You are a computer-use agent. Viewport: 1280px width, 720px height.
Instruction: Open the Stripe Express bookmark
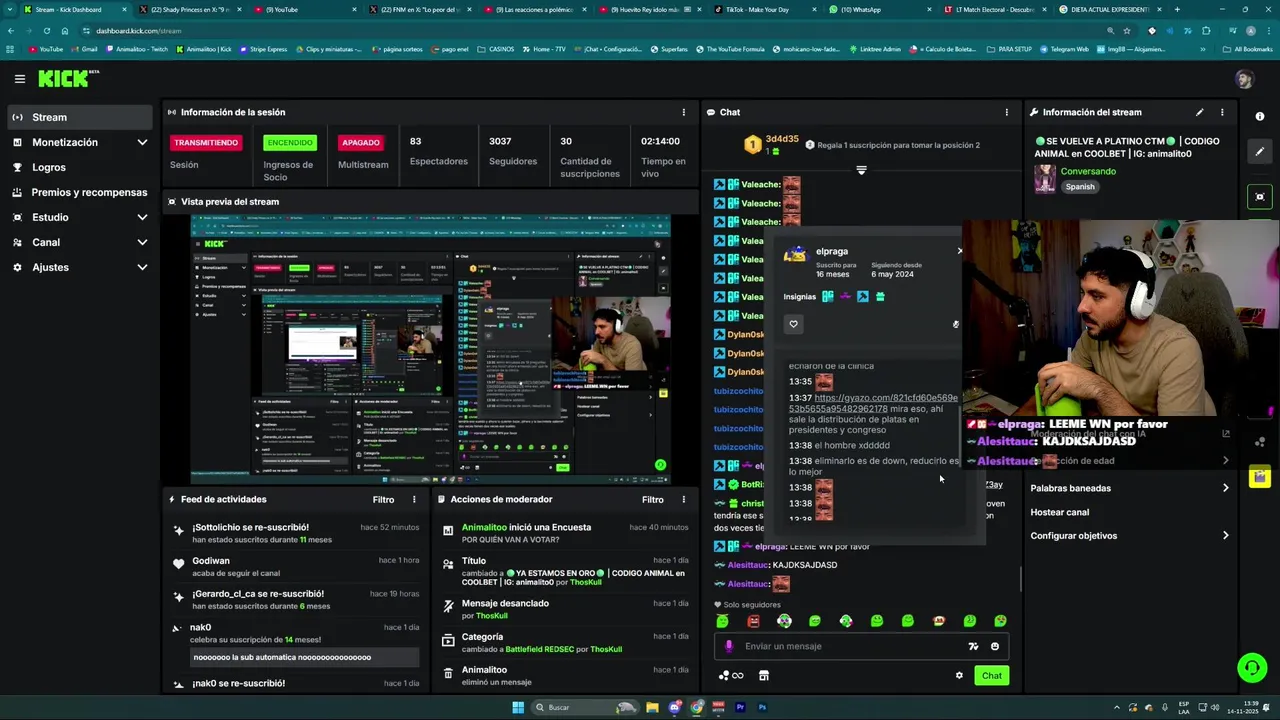[263, 49]
